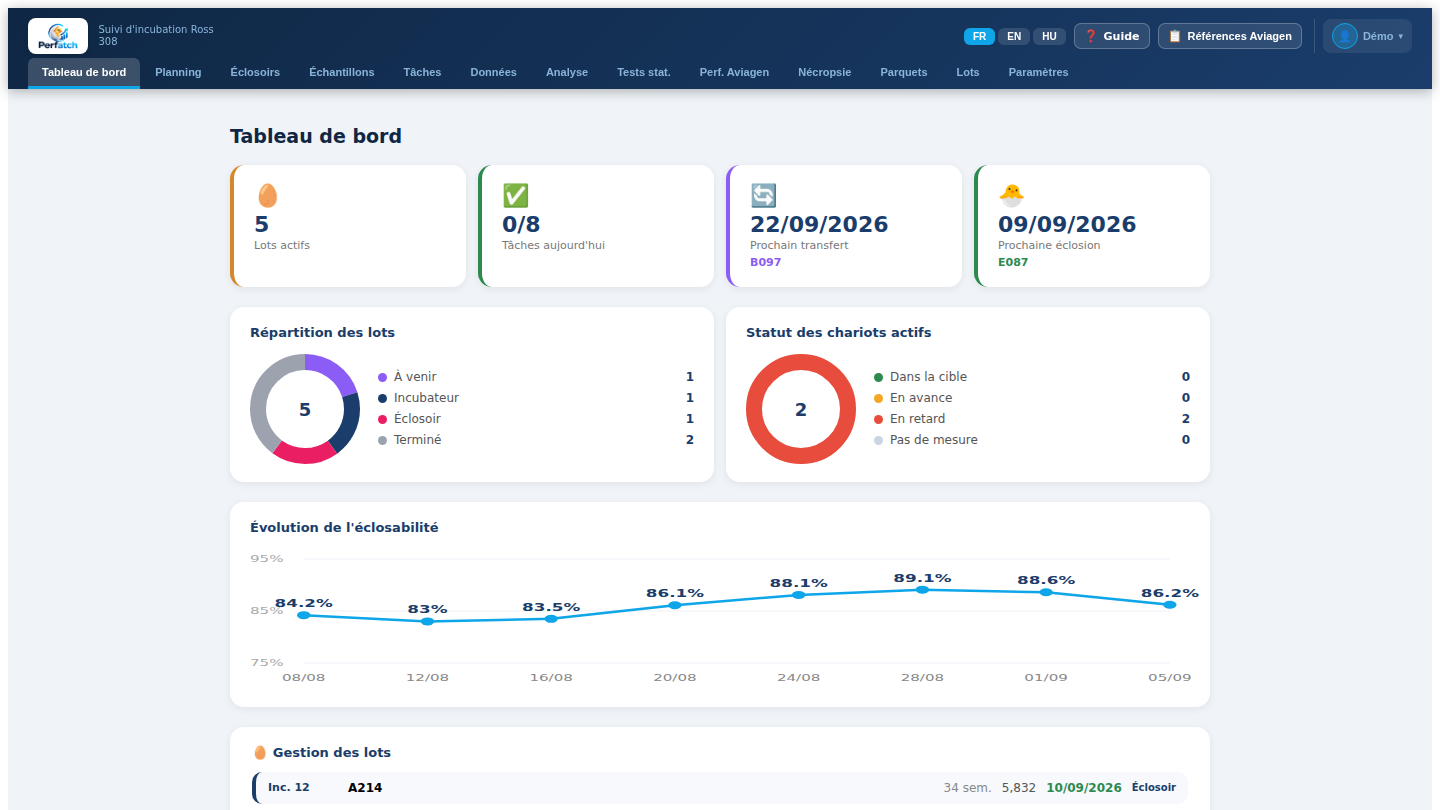
Task: Open the Démo user dropdown
Action: pos(1367,36)
